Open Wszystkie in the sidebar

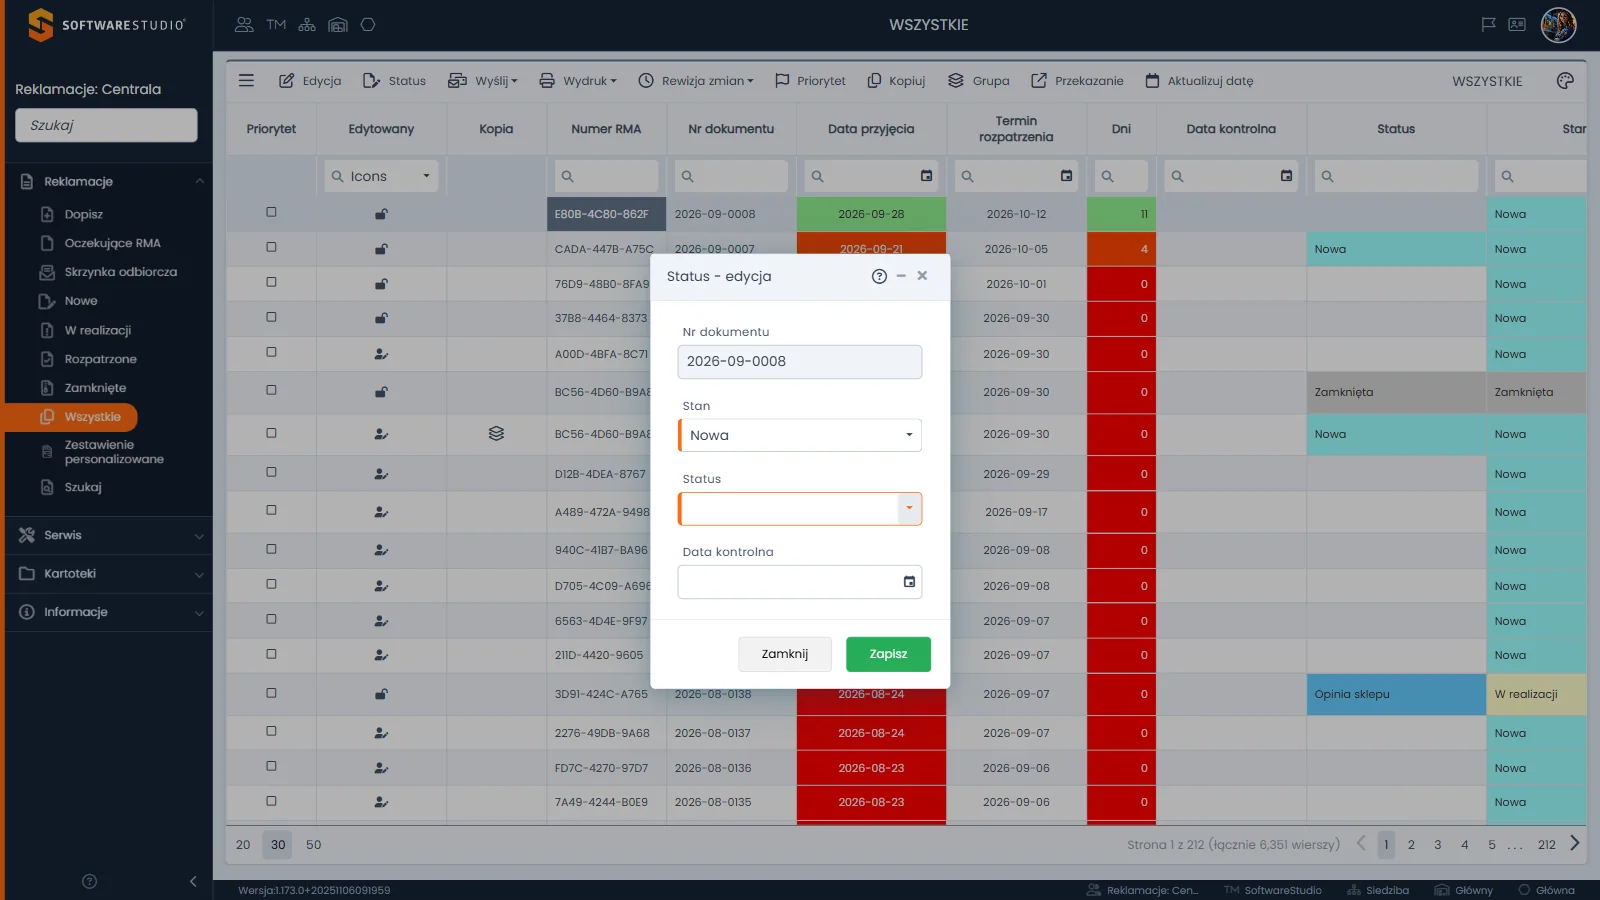point(72,417)
